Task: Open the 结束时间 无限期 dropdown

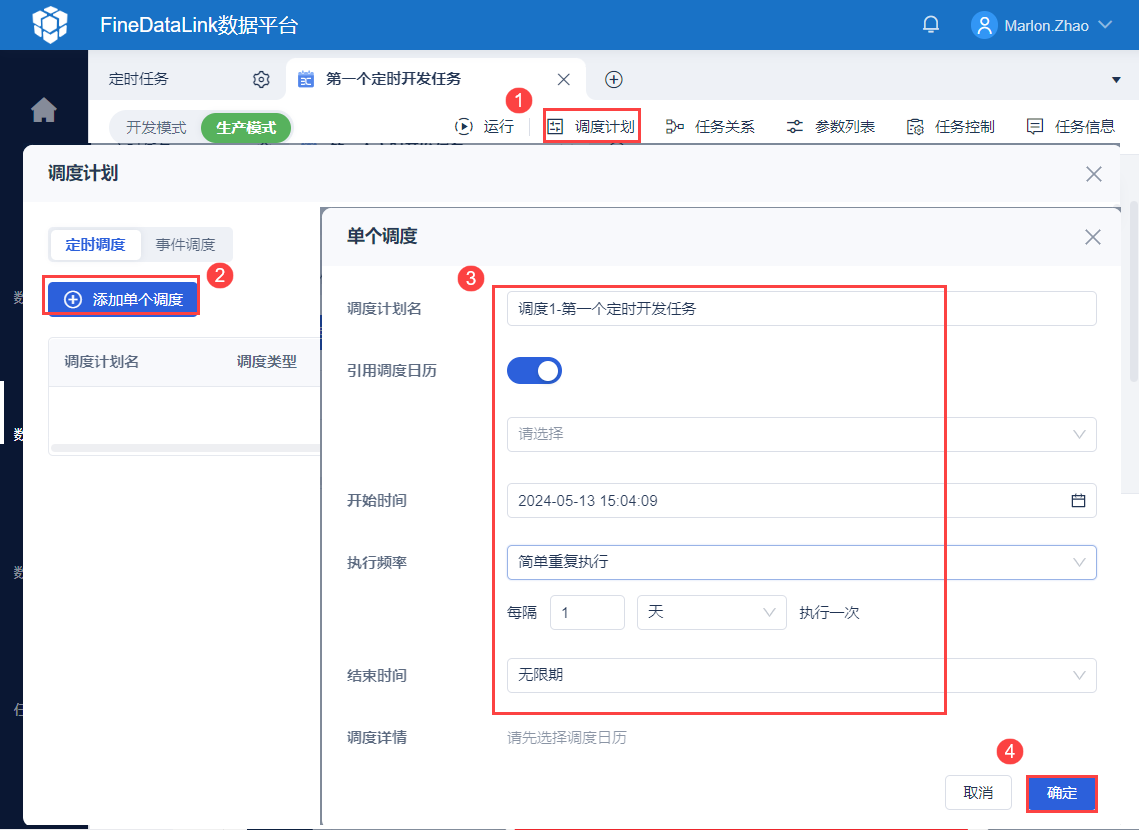Action: (801, 675)
